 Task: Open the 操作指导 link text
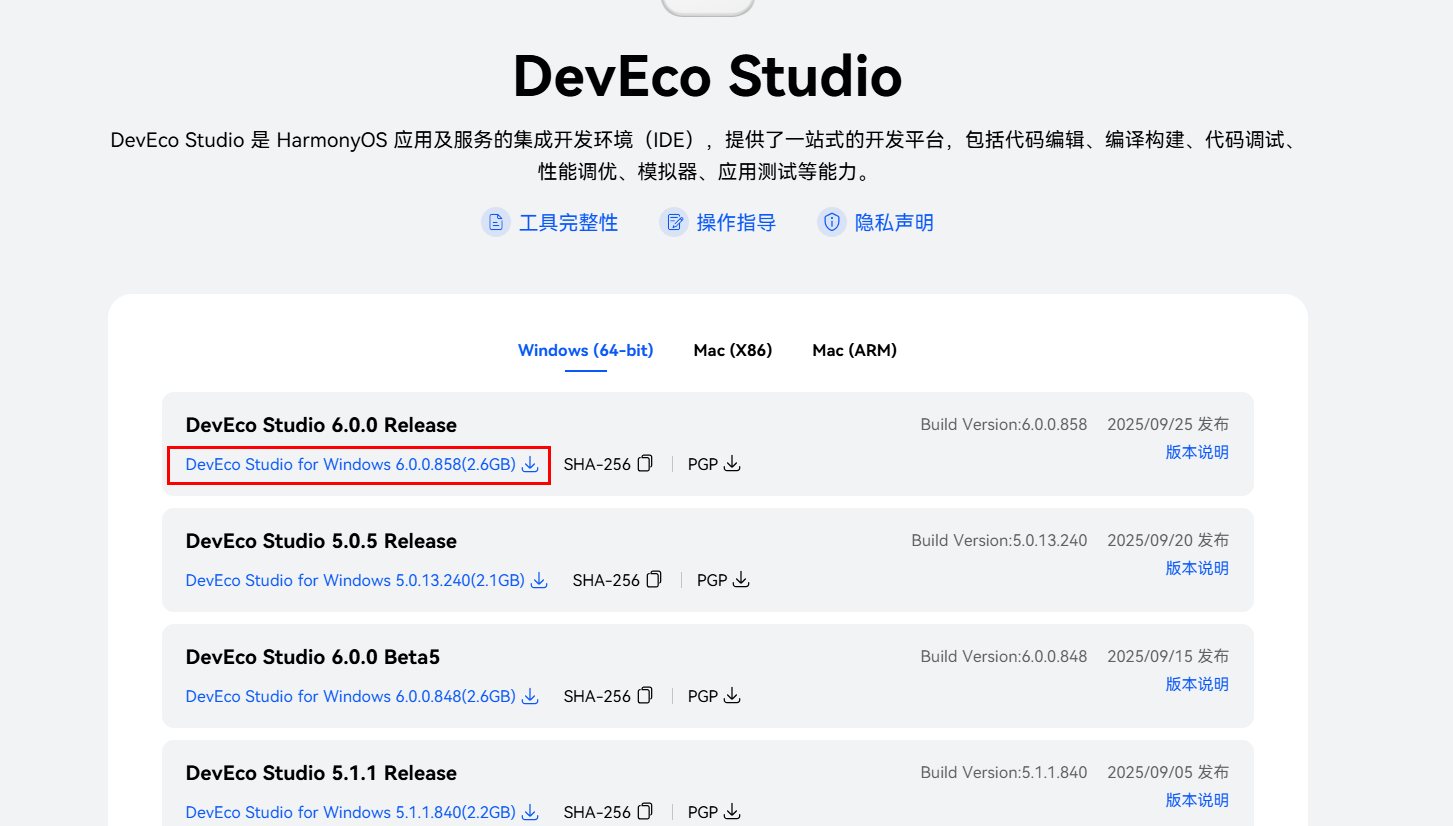click(736, 222)
